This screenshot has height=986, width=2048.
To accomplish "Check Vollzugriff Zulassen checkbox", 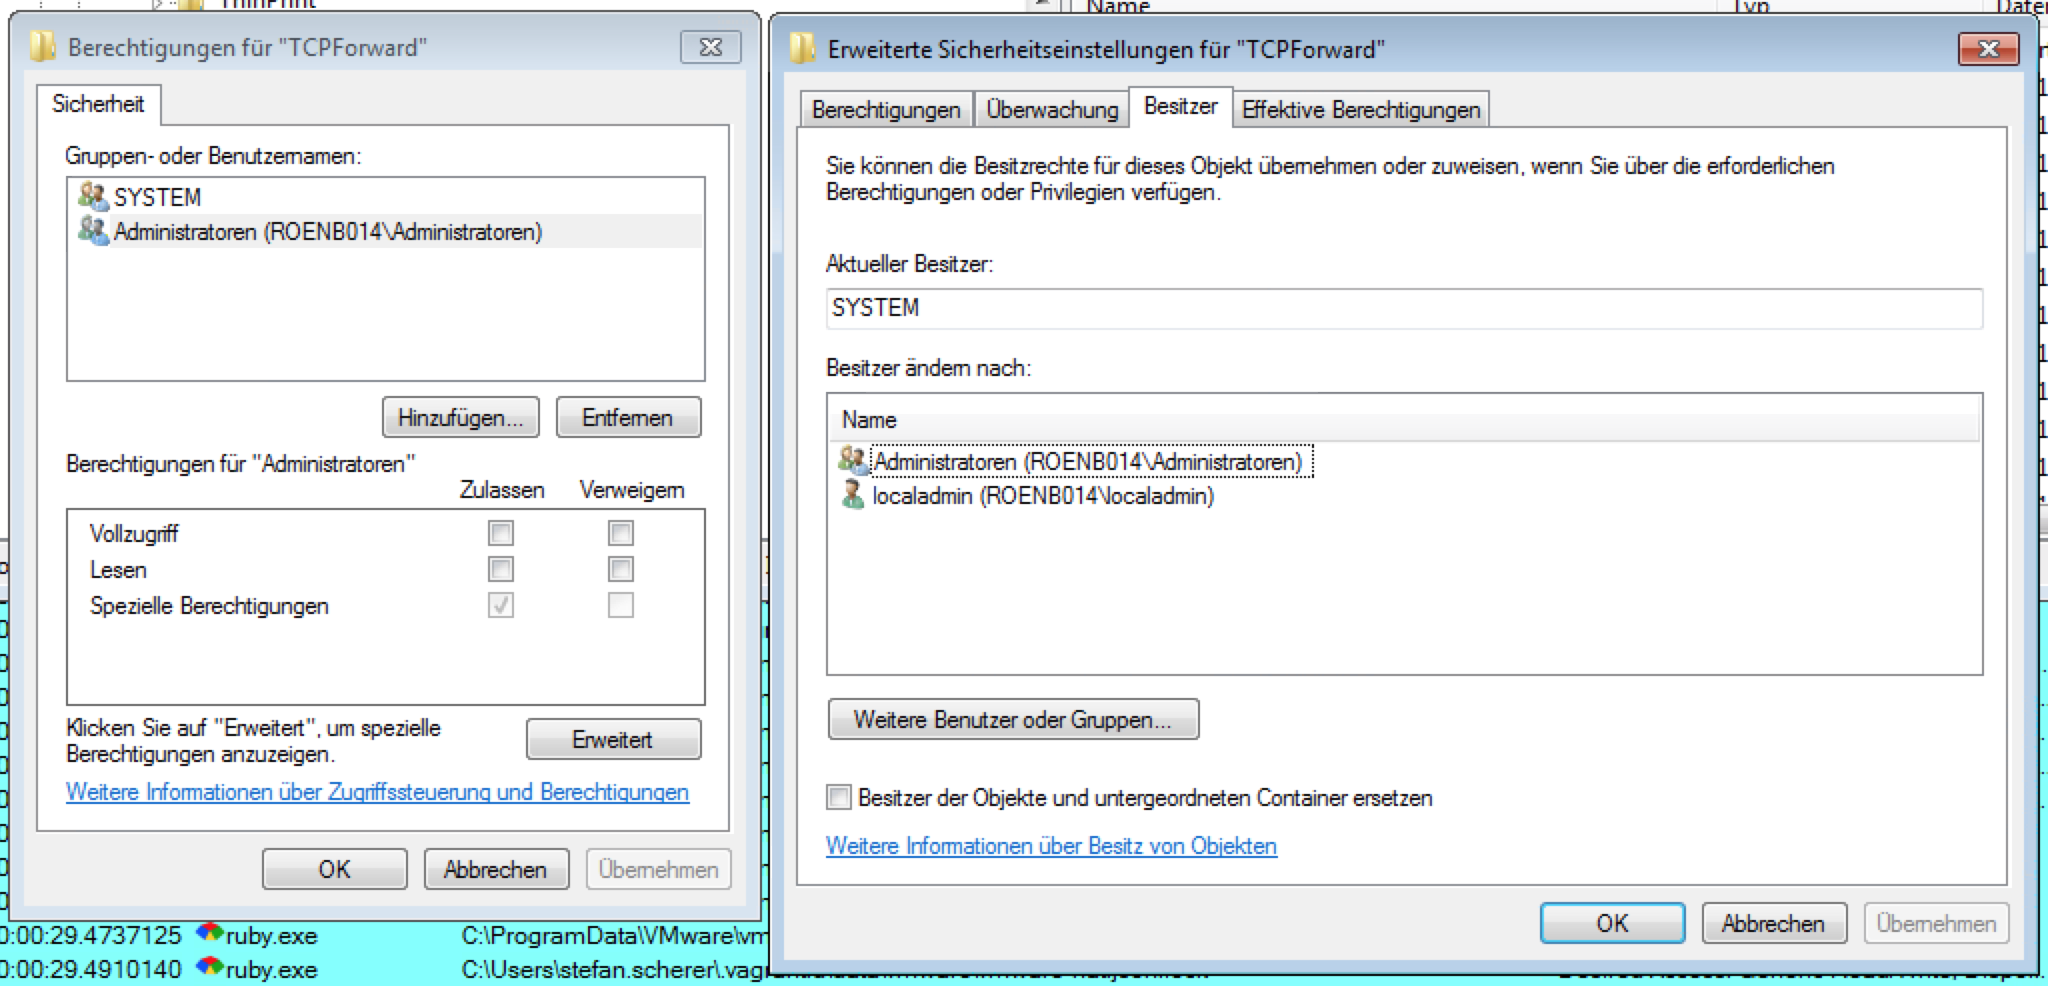I will point(501,533).
